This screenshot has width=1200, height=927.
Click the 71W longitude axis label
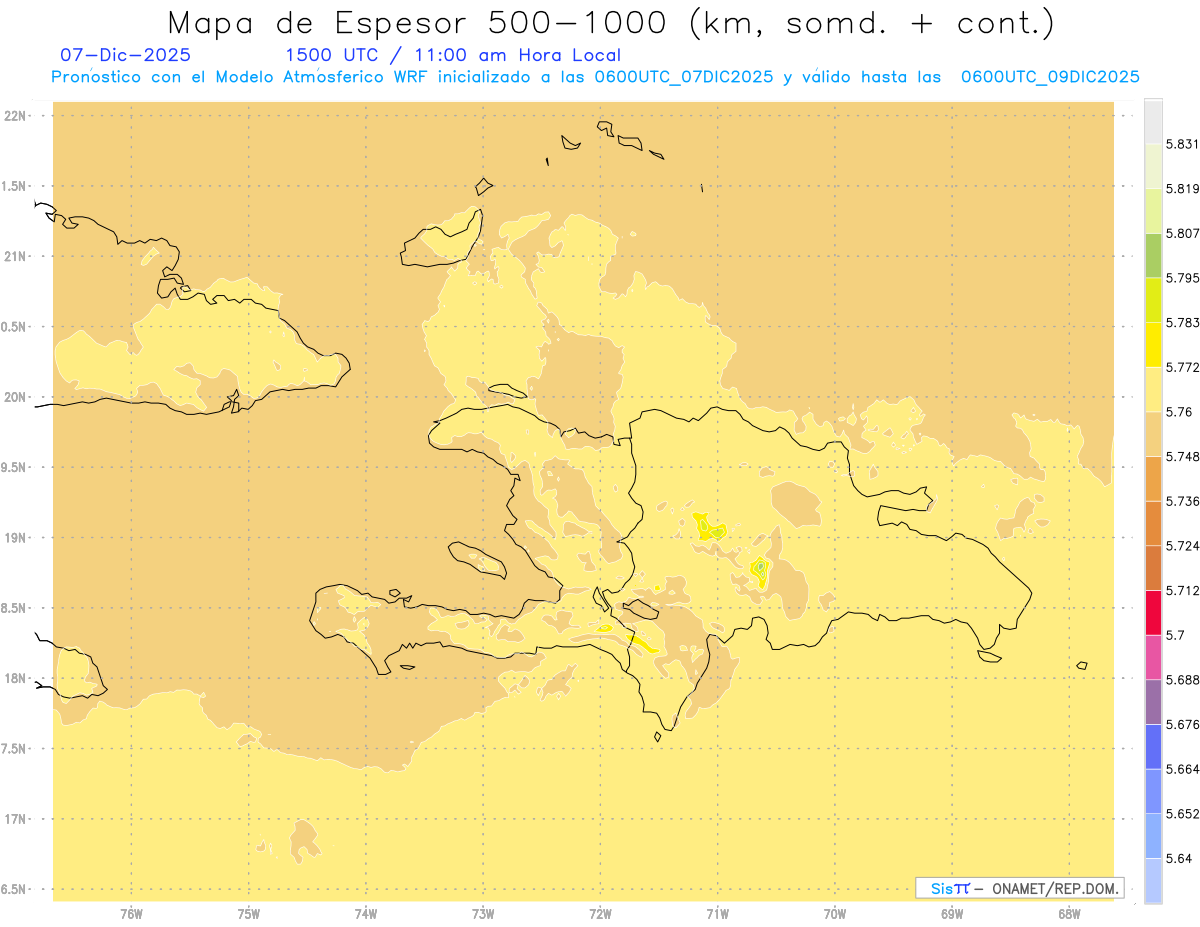717,914
